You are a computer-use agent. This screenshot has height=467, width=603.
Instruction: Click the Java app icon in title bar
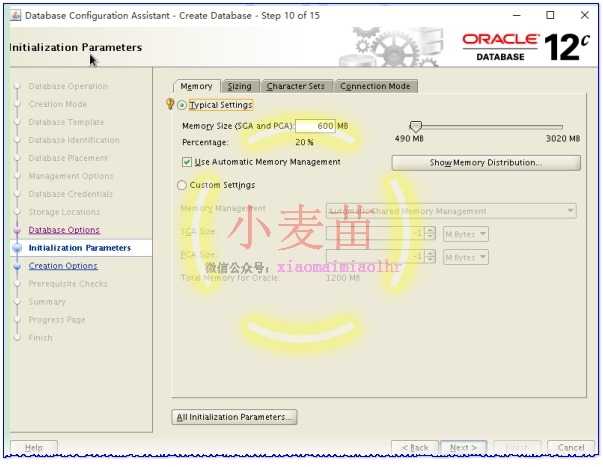(x=15, y=15)
